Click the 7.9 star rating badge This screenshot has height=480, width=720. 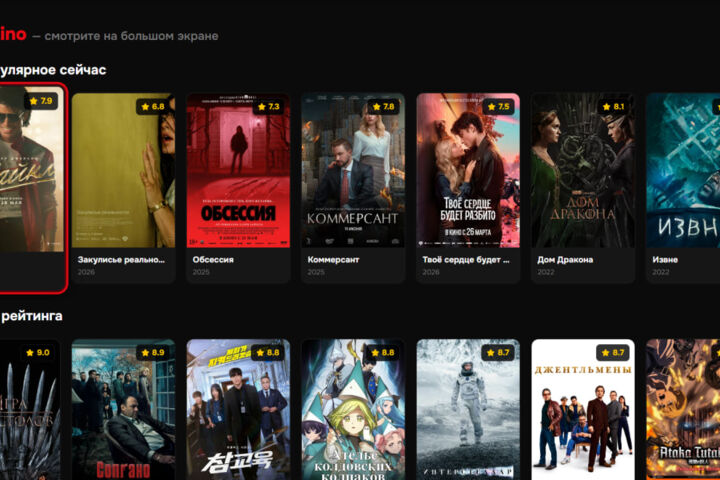[x=41, y=101]
